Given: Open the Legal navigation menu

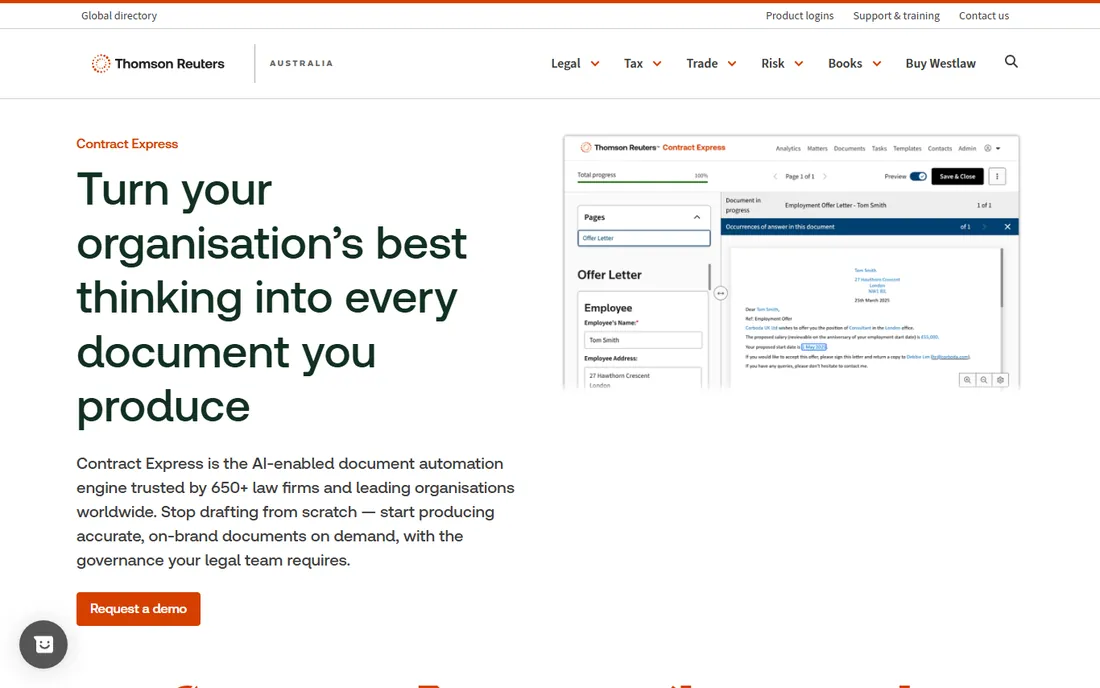Looking at the screenshot, I should [565, 64].
